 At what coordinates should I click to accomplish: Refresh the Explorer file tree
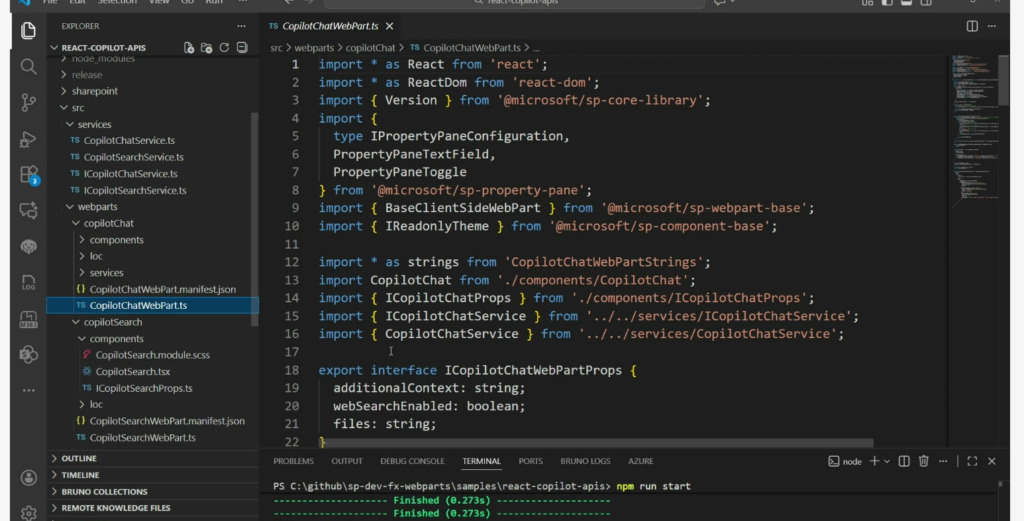click(x=224, y=48)
